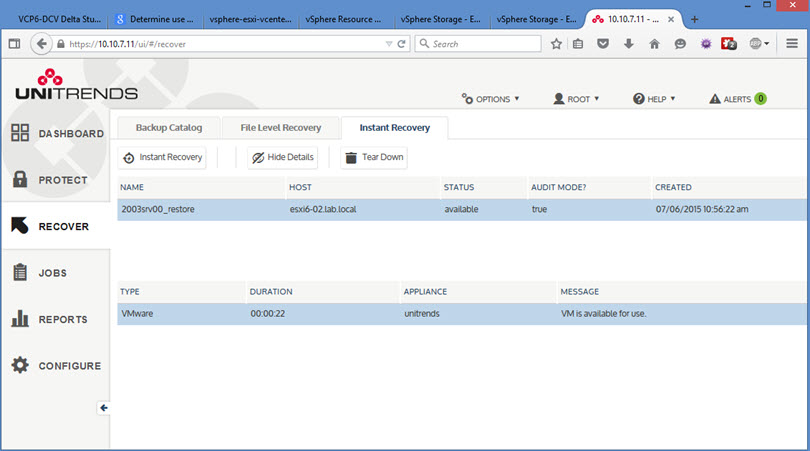Click the APPLIANCE column header
This screenshot has width=810, height=451.
click(x=425, y=291)
